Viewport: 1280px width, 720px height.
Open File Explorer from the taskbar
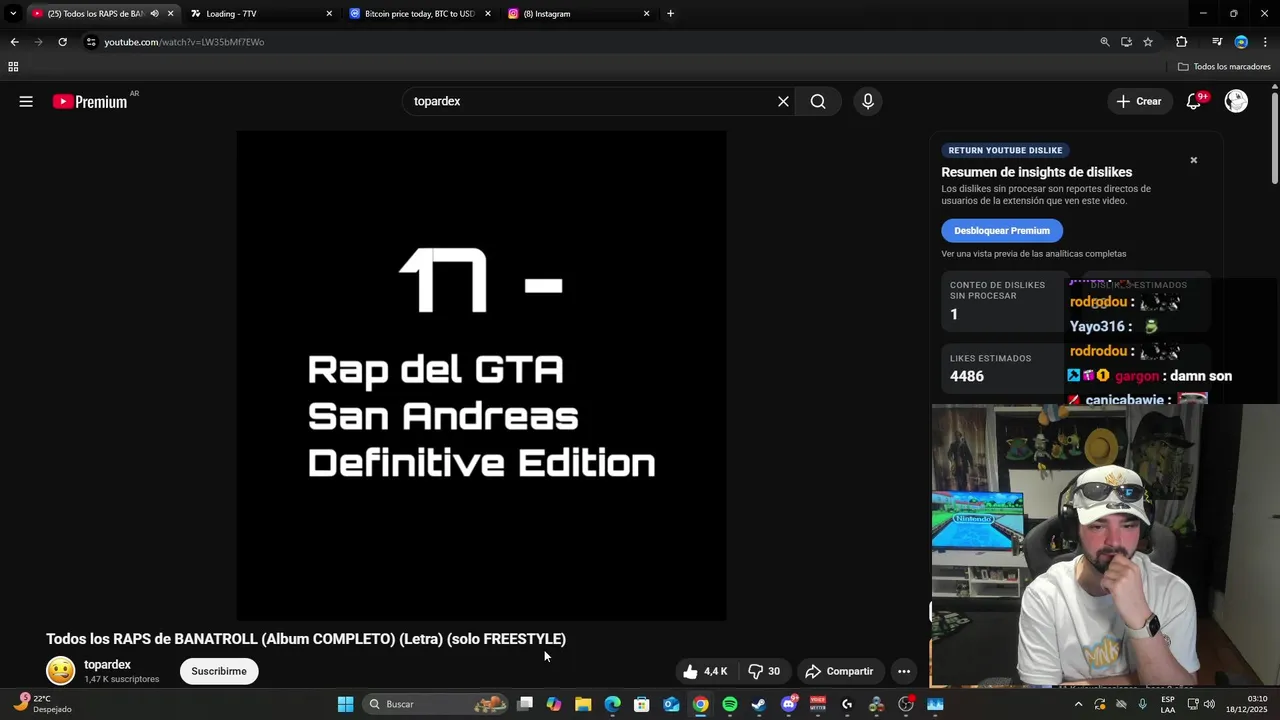click(583, 704)
